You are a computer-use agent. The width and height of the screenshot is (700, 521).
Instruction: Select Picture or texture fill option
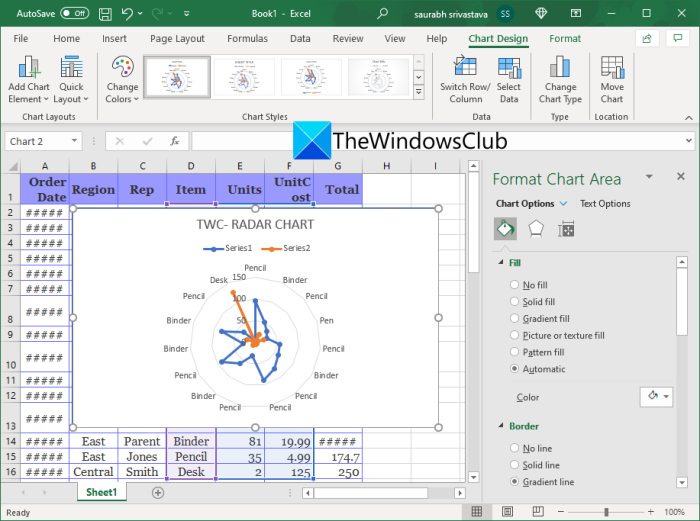514,335
